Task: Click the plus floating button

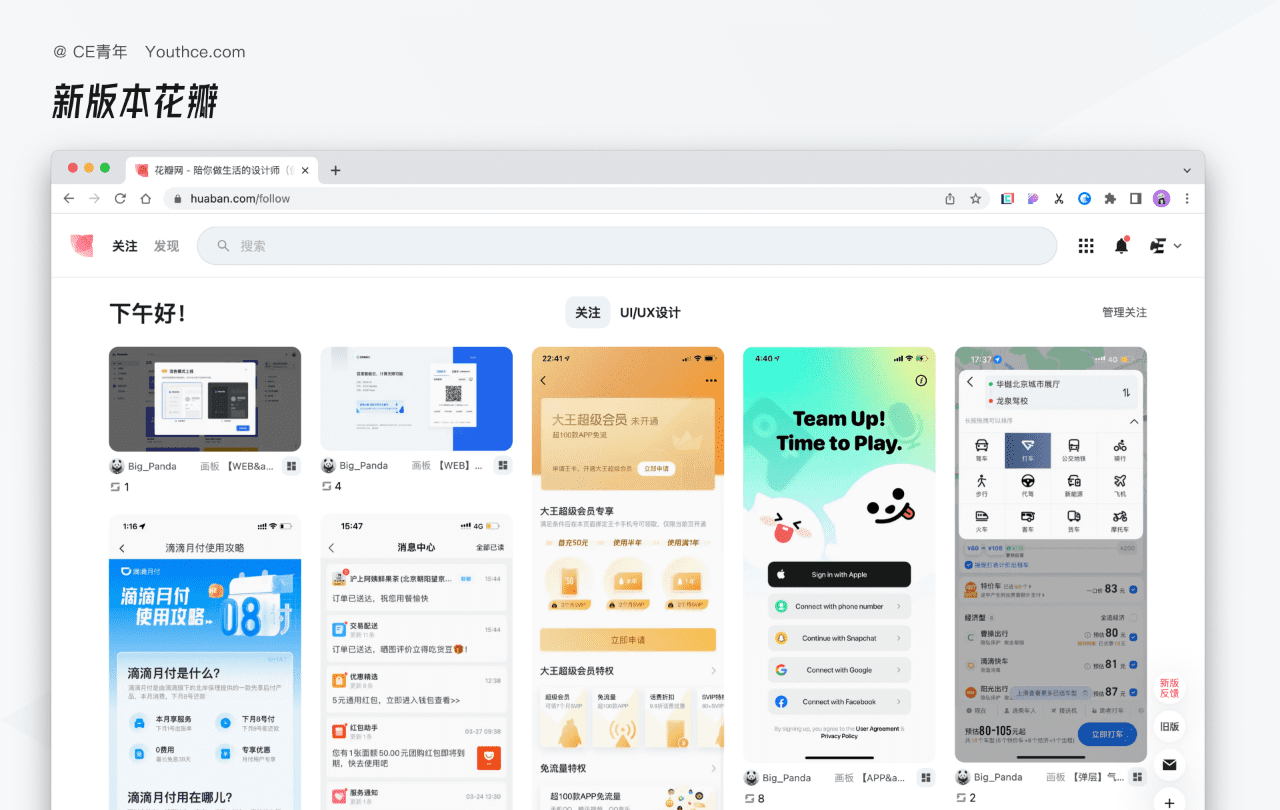Action: click(1169, 802)
